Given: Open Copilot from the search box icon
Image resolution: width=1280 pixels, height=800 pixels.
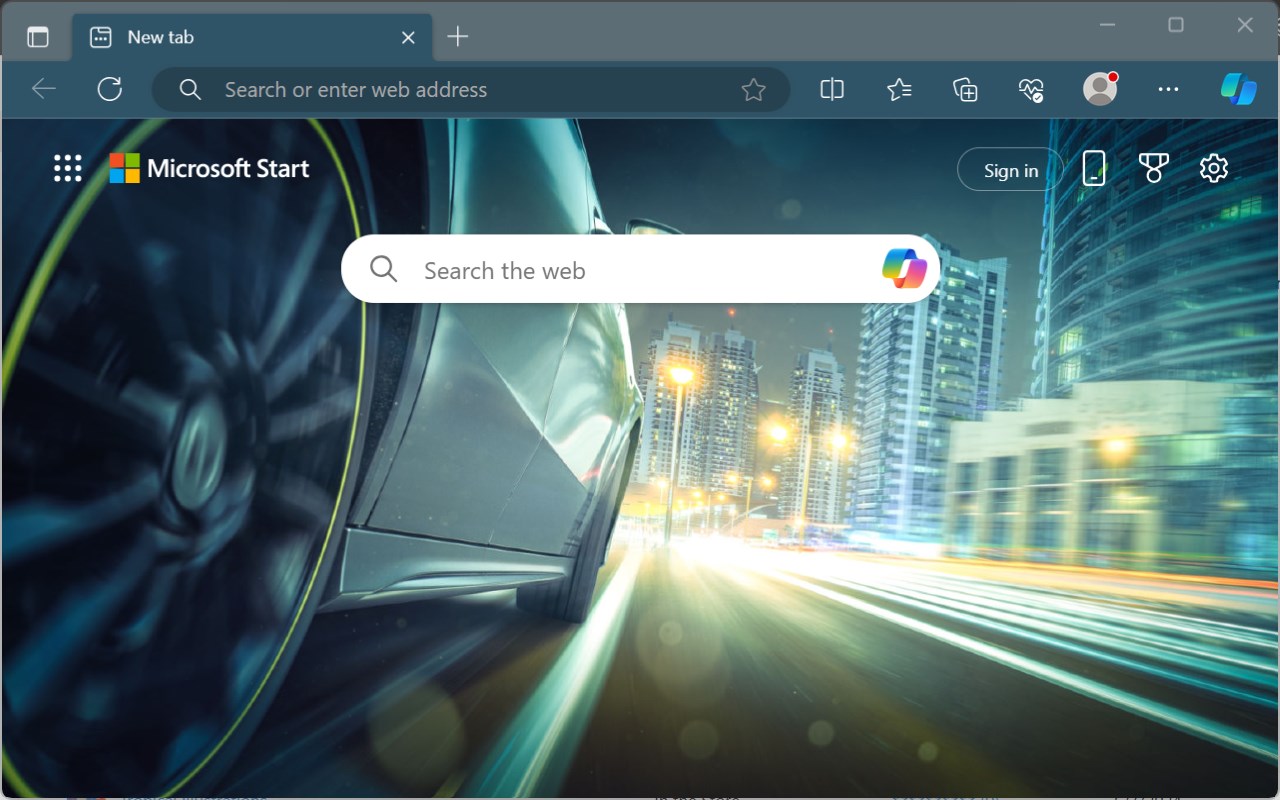Looking at the screenshot, I should [x=904, y=269].
